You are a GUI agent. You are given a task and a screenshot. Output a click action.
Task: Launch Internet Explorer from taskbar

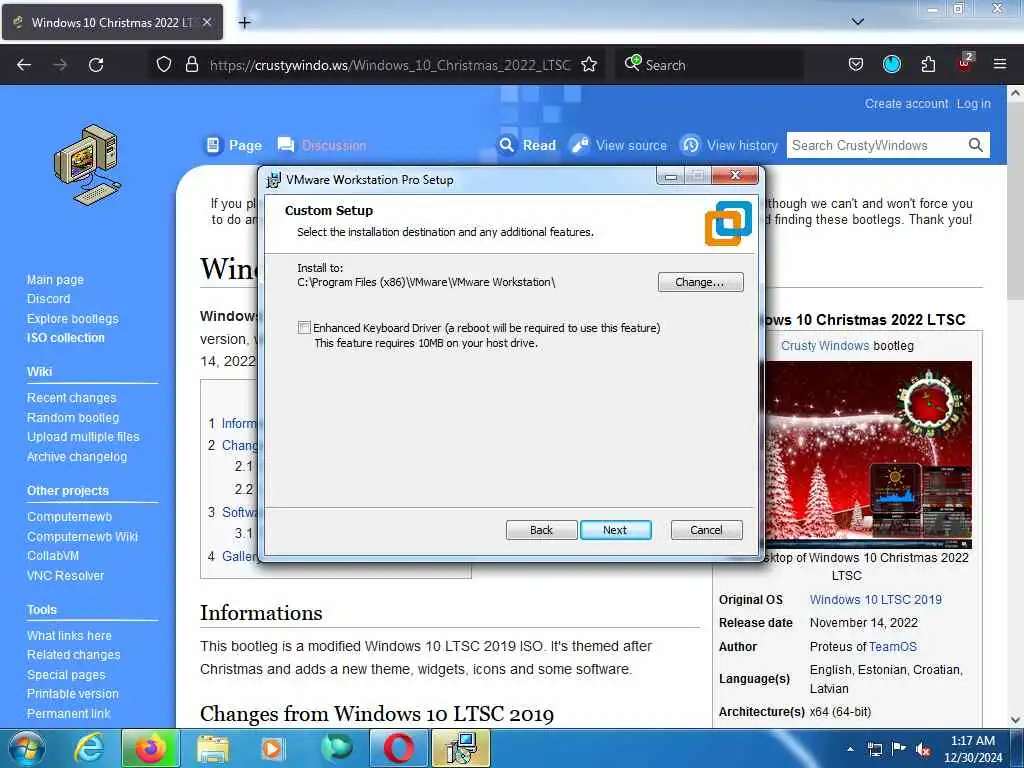[88, 748]
